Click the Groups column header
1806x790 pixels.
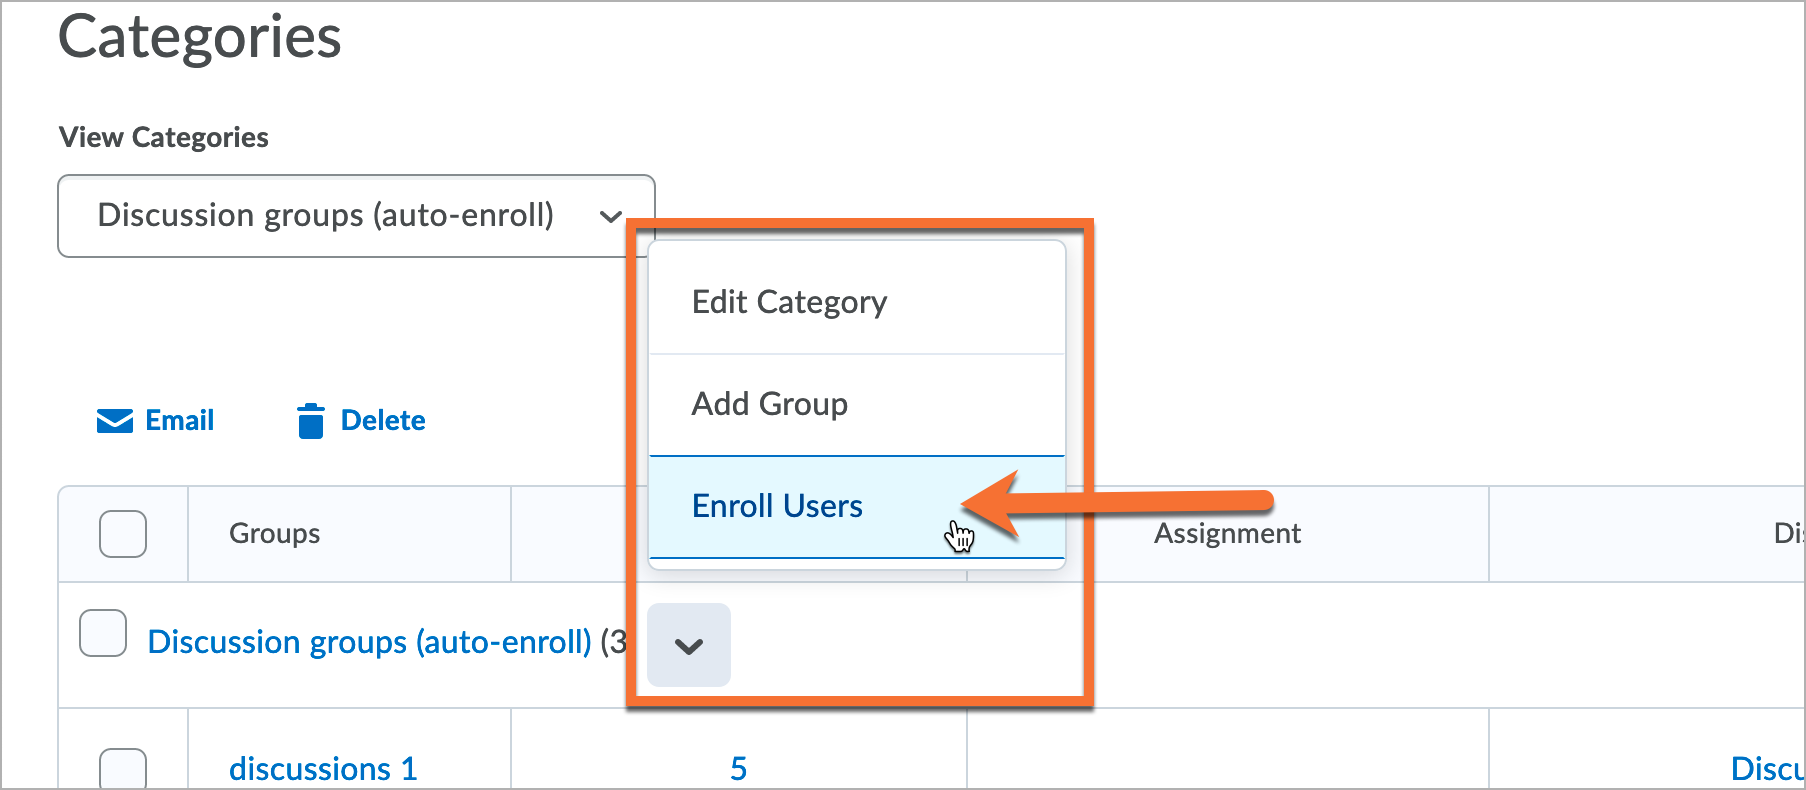tap(274, 534)
